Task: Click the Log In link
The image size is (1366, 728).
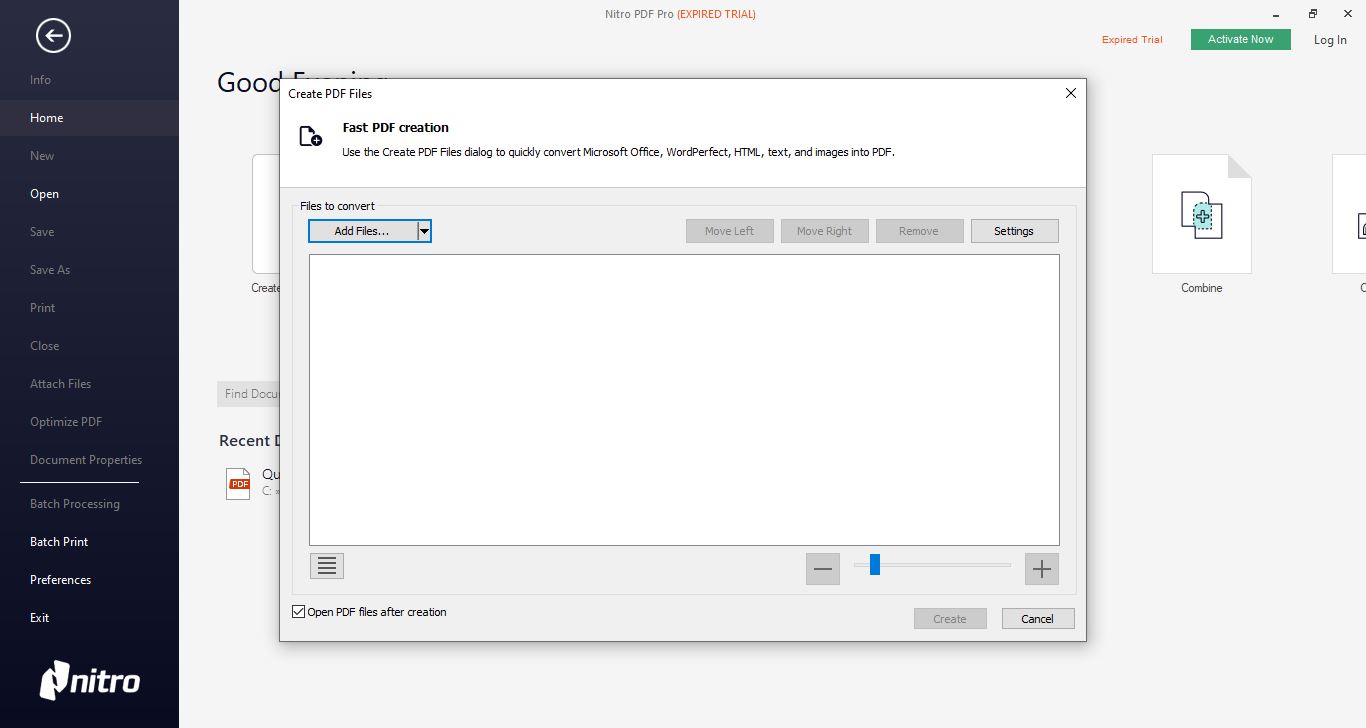Action: point(1330,40)
